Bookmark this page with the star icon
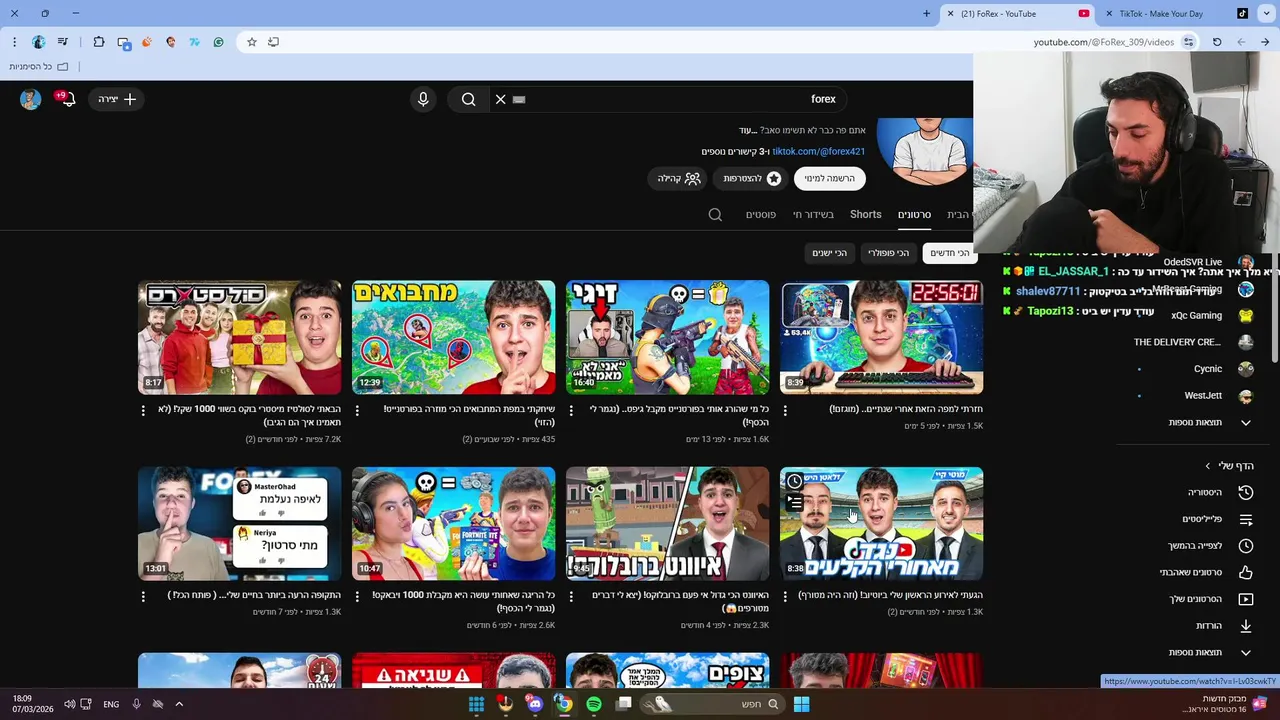1280x720 pixels. [252, 42]
